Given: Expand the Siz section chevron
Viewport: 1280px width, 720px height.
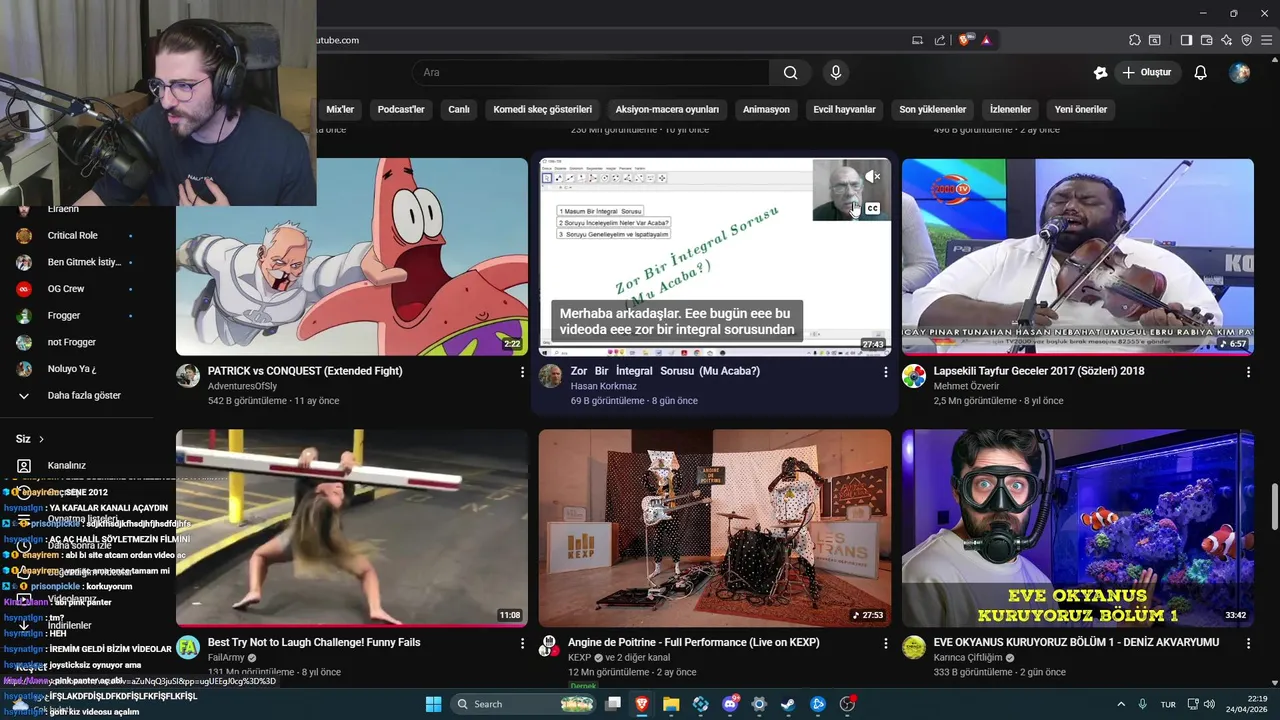Looking at the screenshot, I should [41, 439].
